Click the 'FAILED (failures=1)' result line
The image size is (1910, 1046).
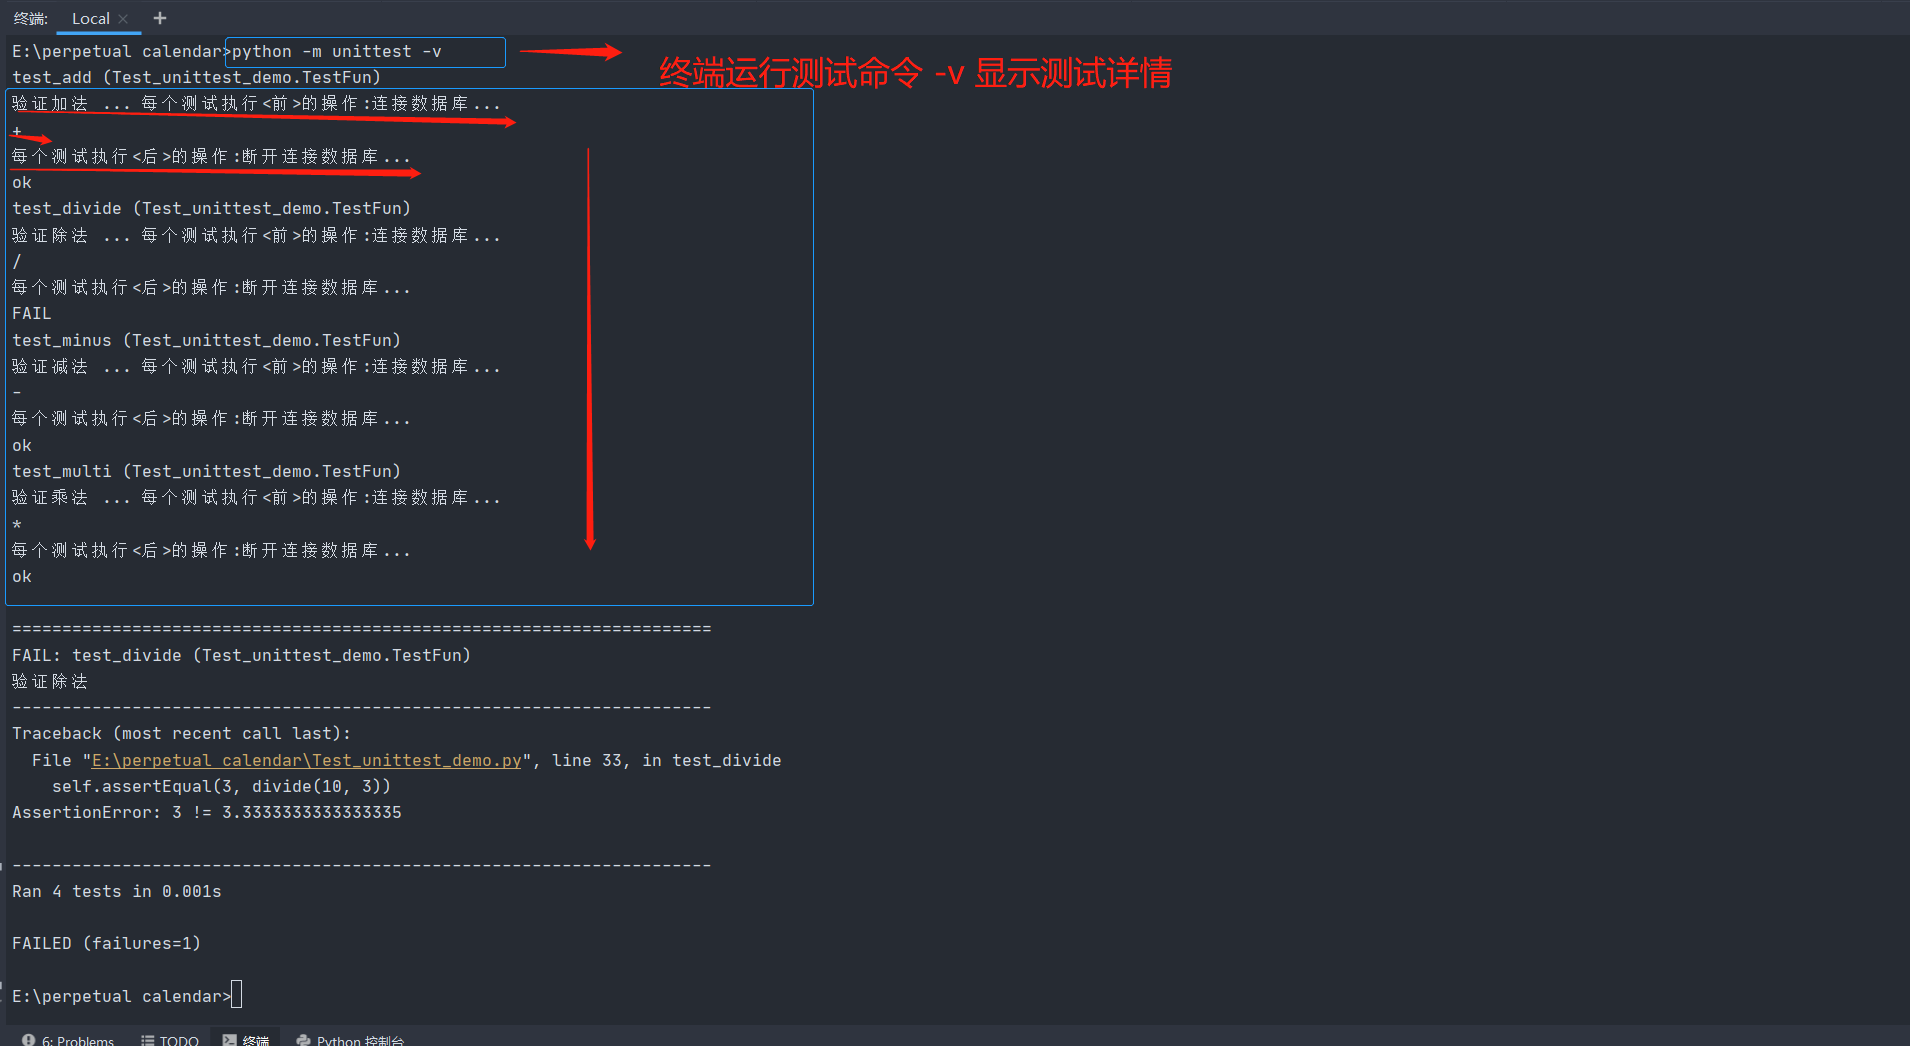[x=106, y=944]
